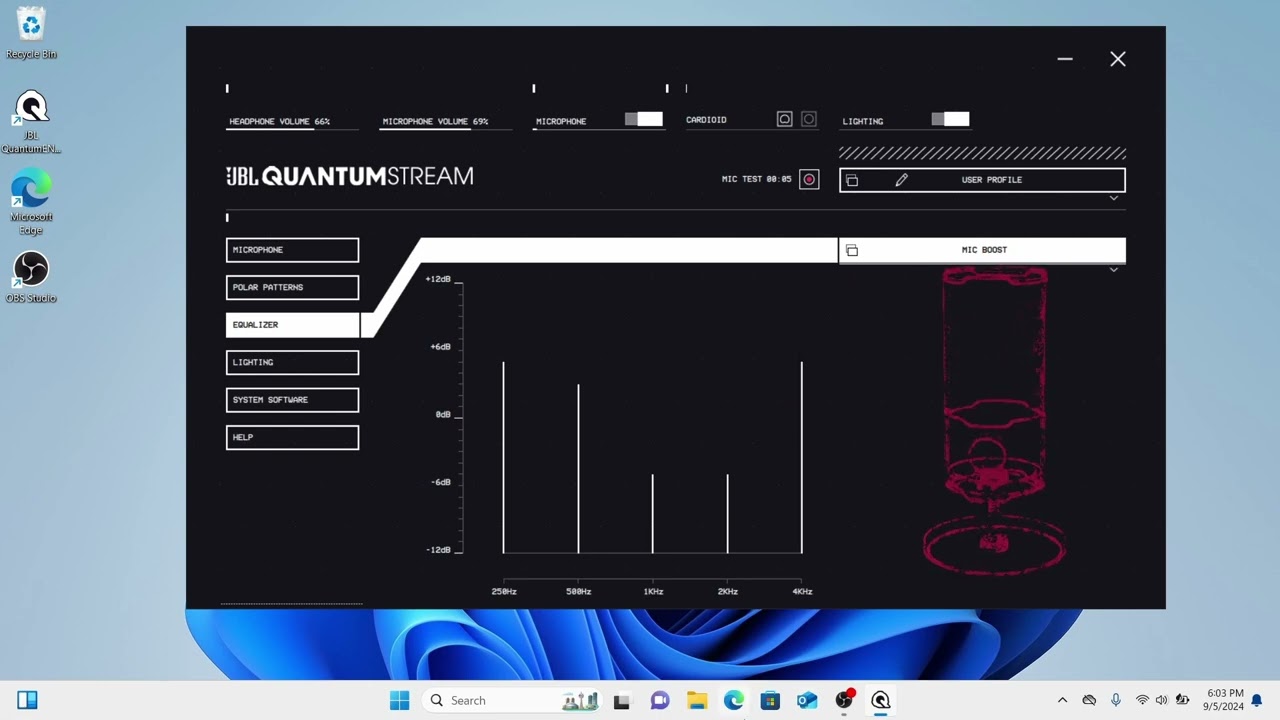
Task: Click the User Profile button
Action: [982, 180]
